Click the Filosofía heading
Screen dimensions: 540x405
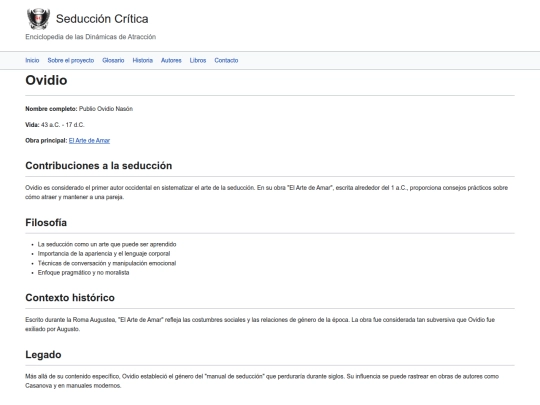(x=46, y=222)
